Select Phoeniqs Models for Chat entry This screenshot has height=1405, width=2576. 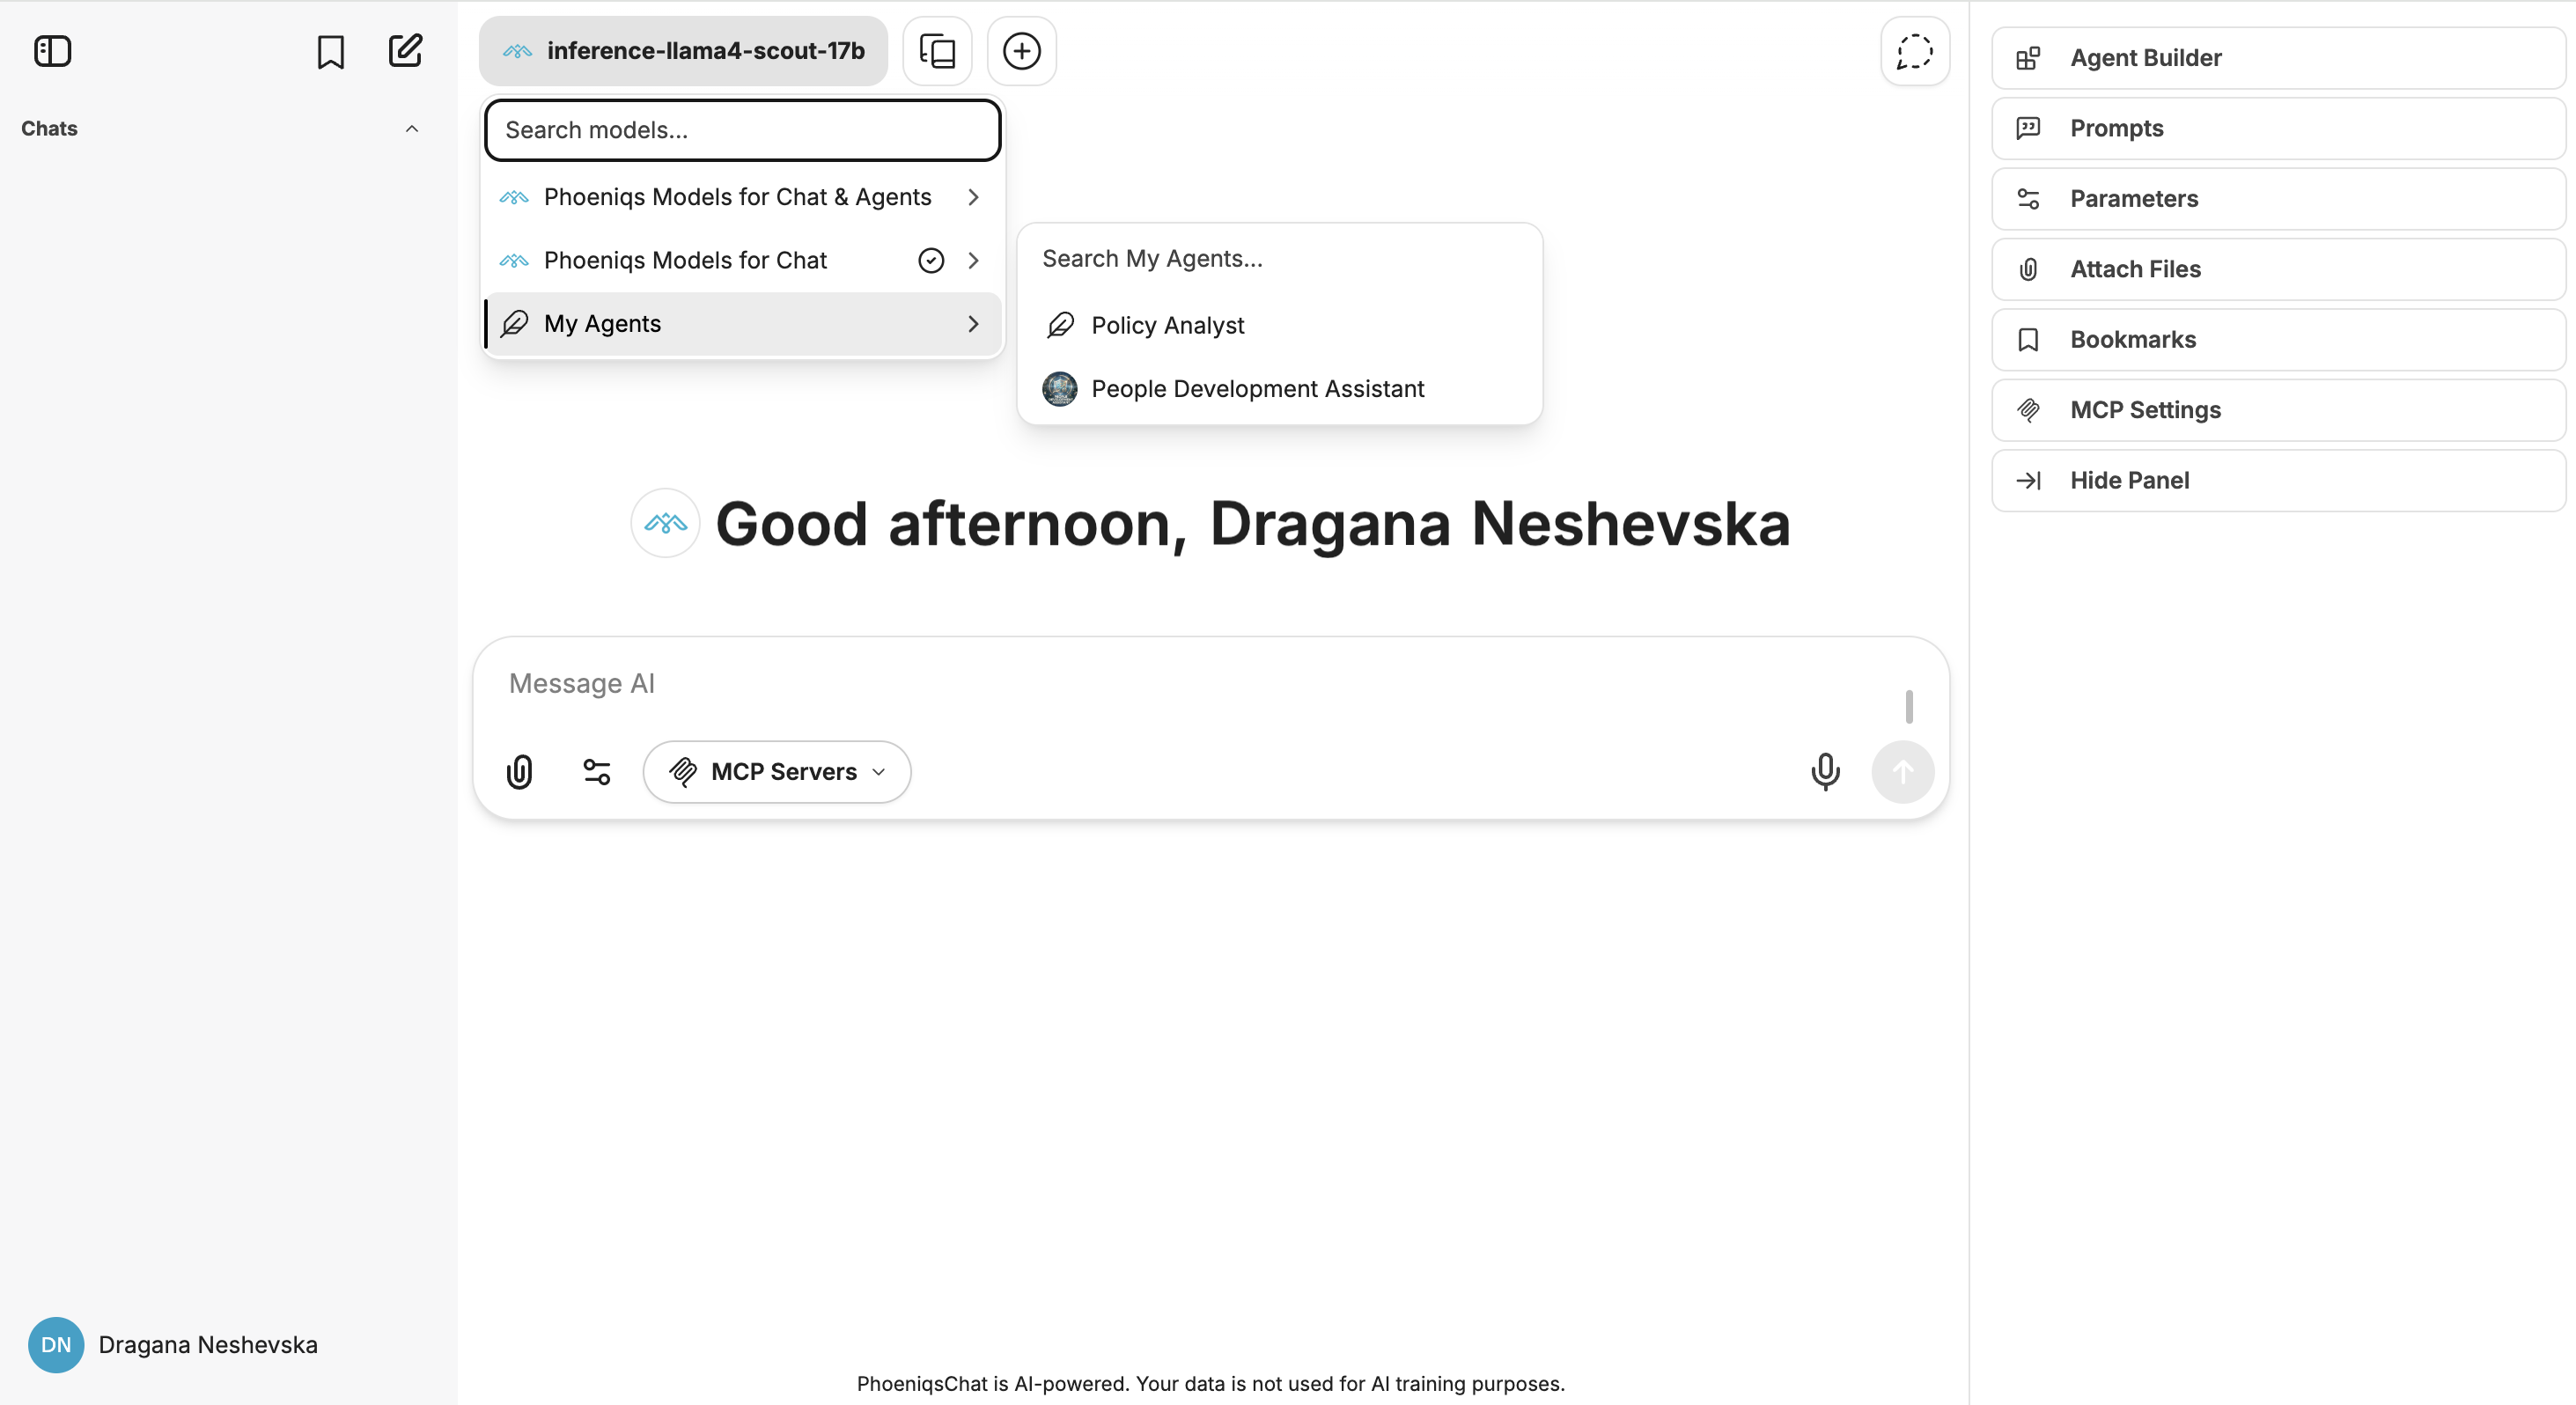tap(743, 260)
